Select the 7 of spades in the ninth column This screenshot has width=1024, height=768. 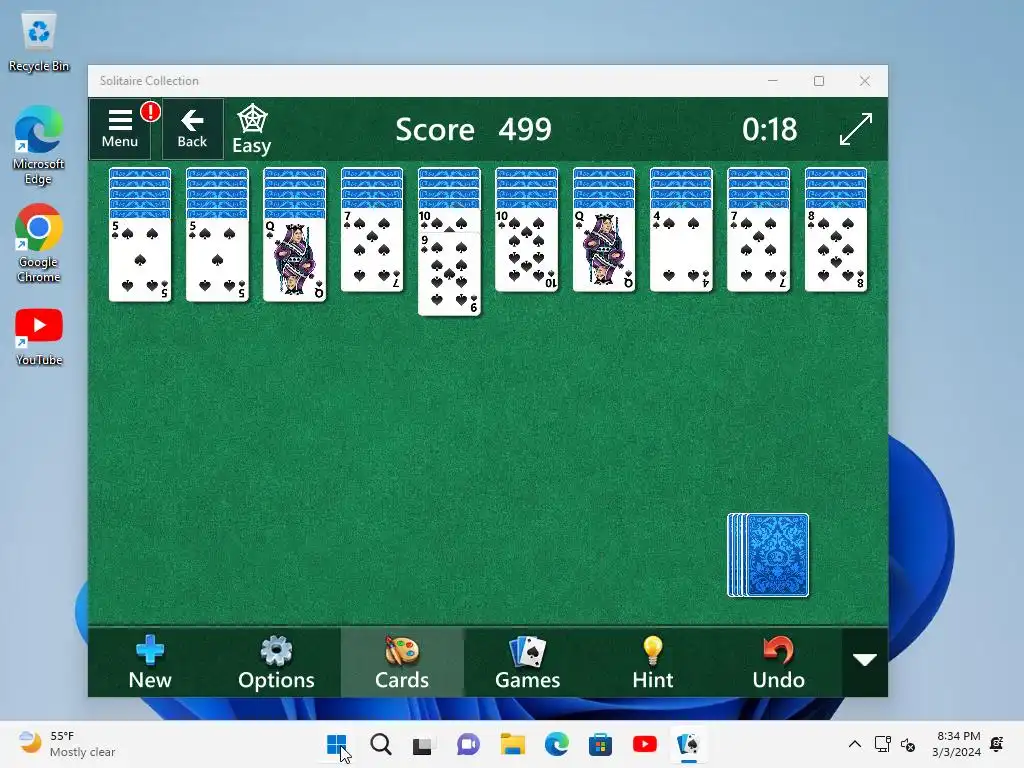pyautogui.click(x=758, y=250)
